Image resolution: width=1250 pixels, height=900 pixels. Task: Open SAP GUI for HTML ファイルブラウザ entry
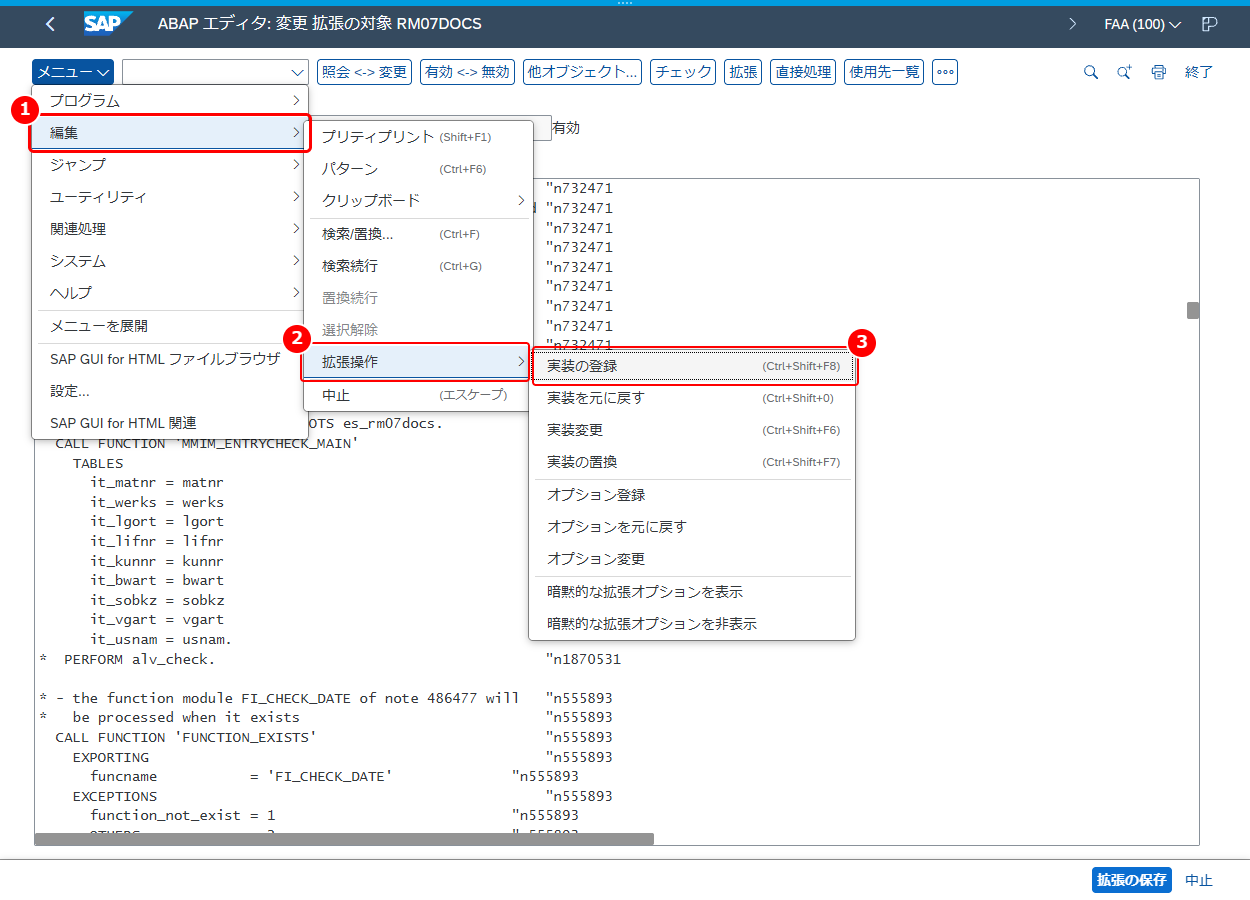tap(170, 359)
